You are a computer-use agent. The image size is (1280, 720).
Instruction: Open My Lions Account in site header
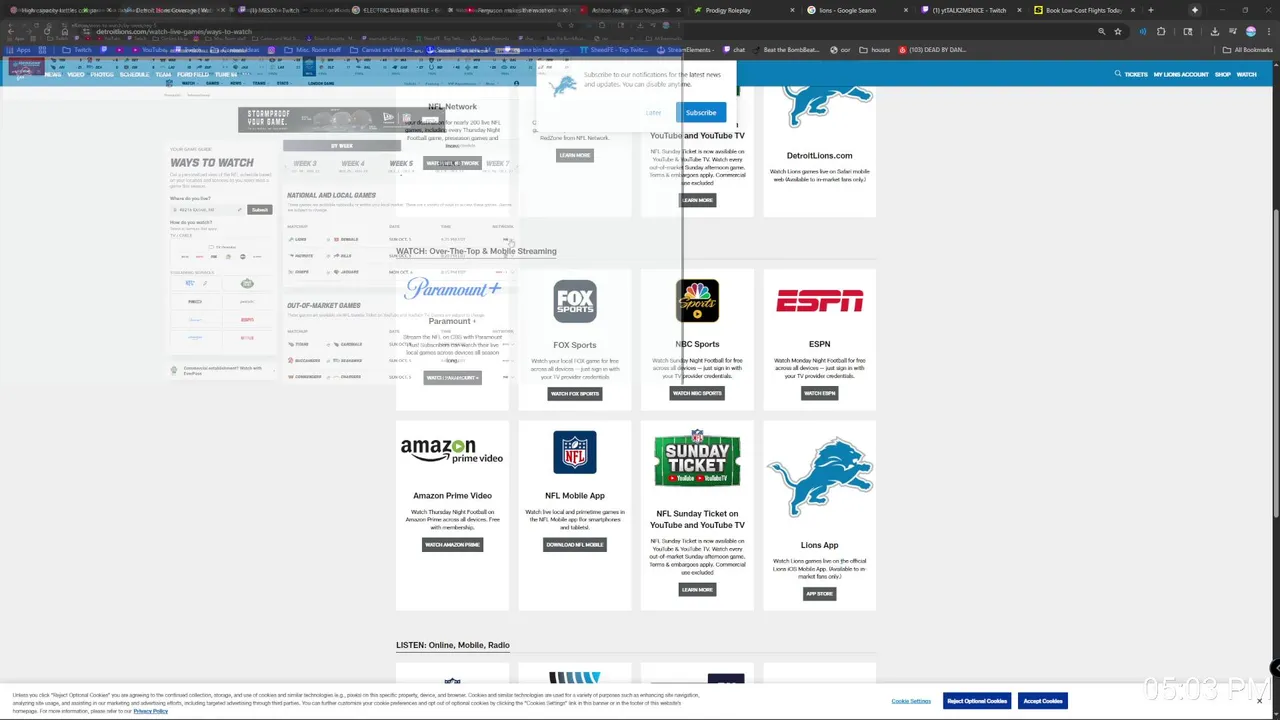(x=1181, y=74)
